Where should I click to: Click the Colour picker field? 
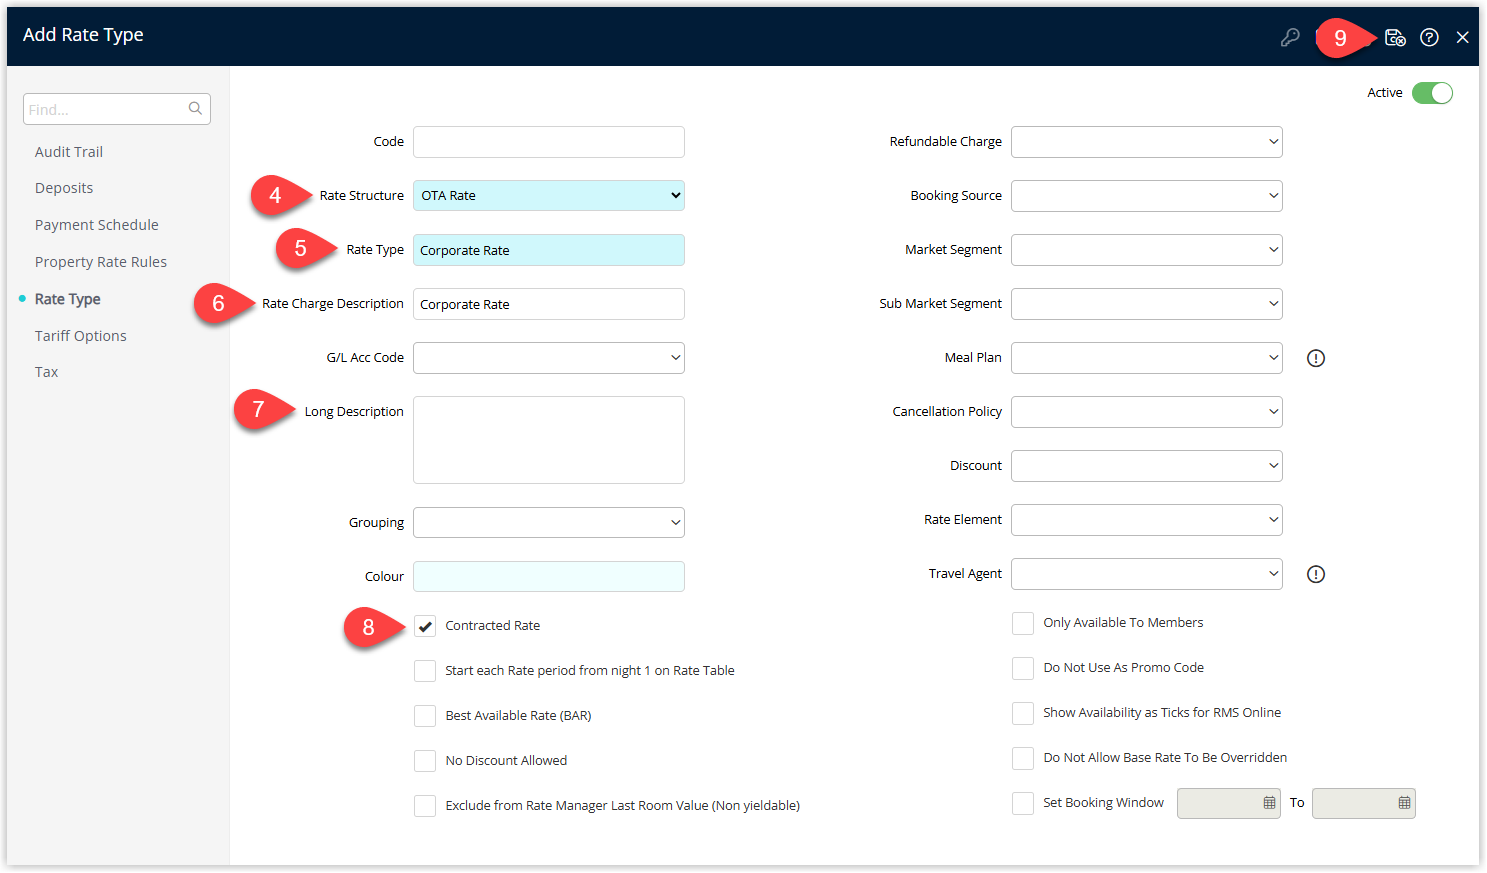(x=549, y=576)
